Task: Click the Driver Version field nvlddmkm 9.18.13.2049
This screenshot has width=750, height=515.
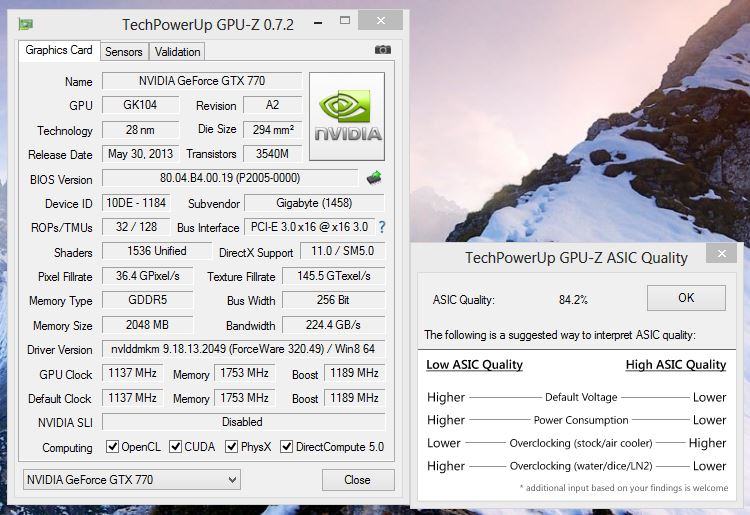Action: pos(243,349)
